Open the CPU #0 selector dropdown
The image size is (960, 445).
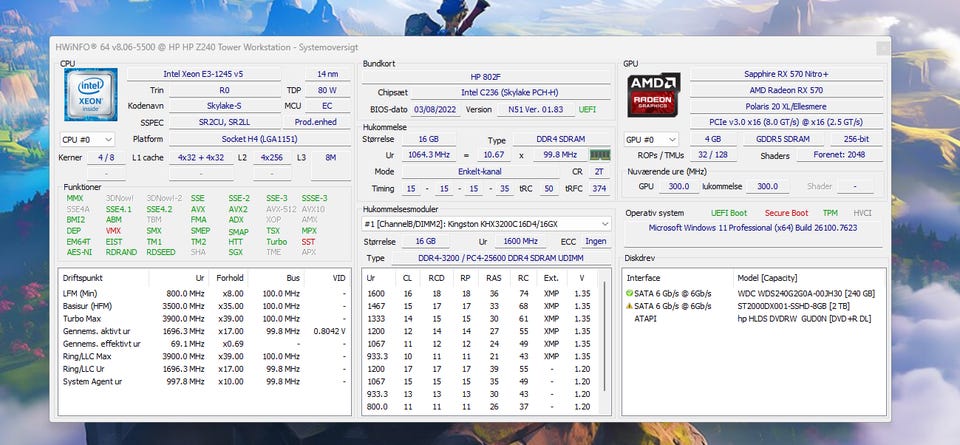pos(87,140)
